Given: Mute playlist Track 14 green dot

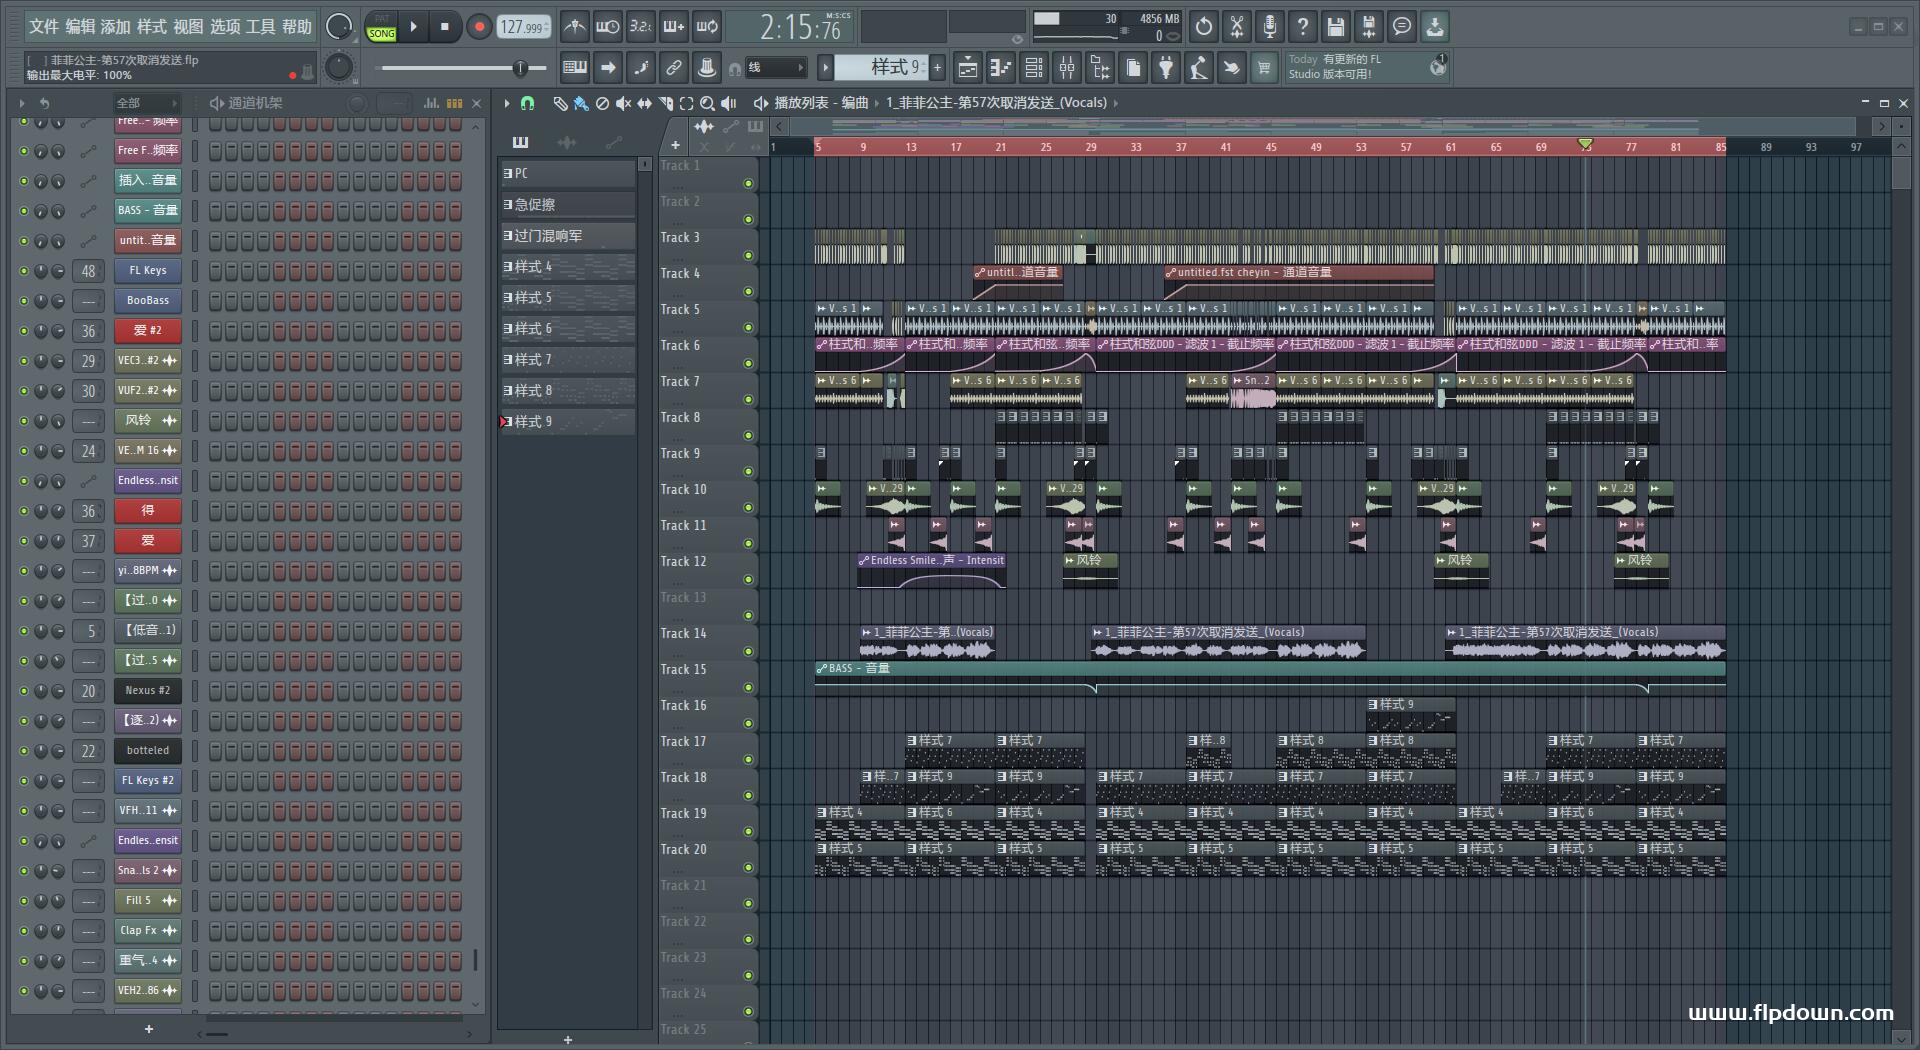Looking at the screenshot, I should point(748,652).
